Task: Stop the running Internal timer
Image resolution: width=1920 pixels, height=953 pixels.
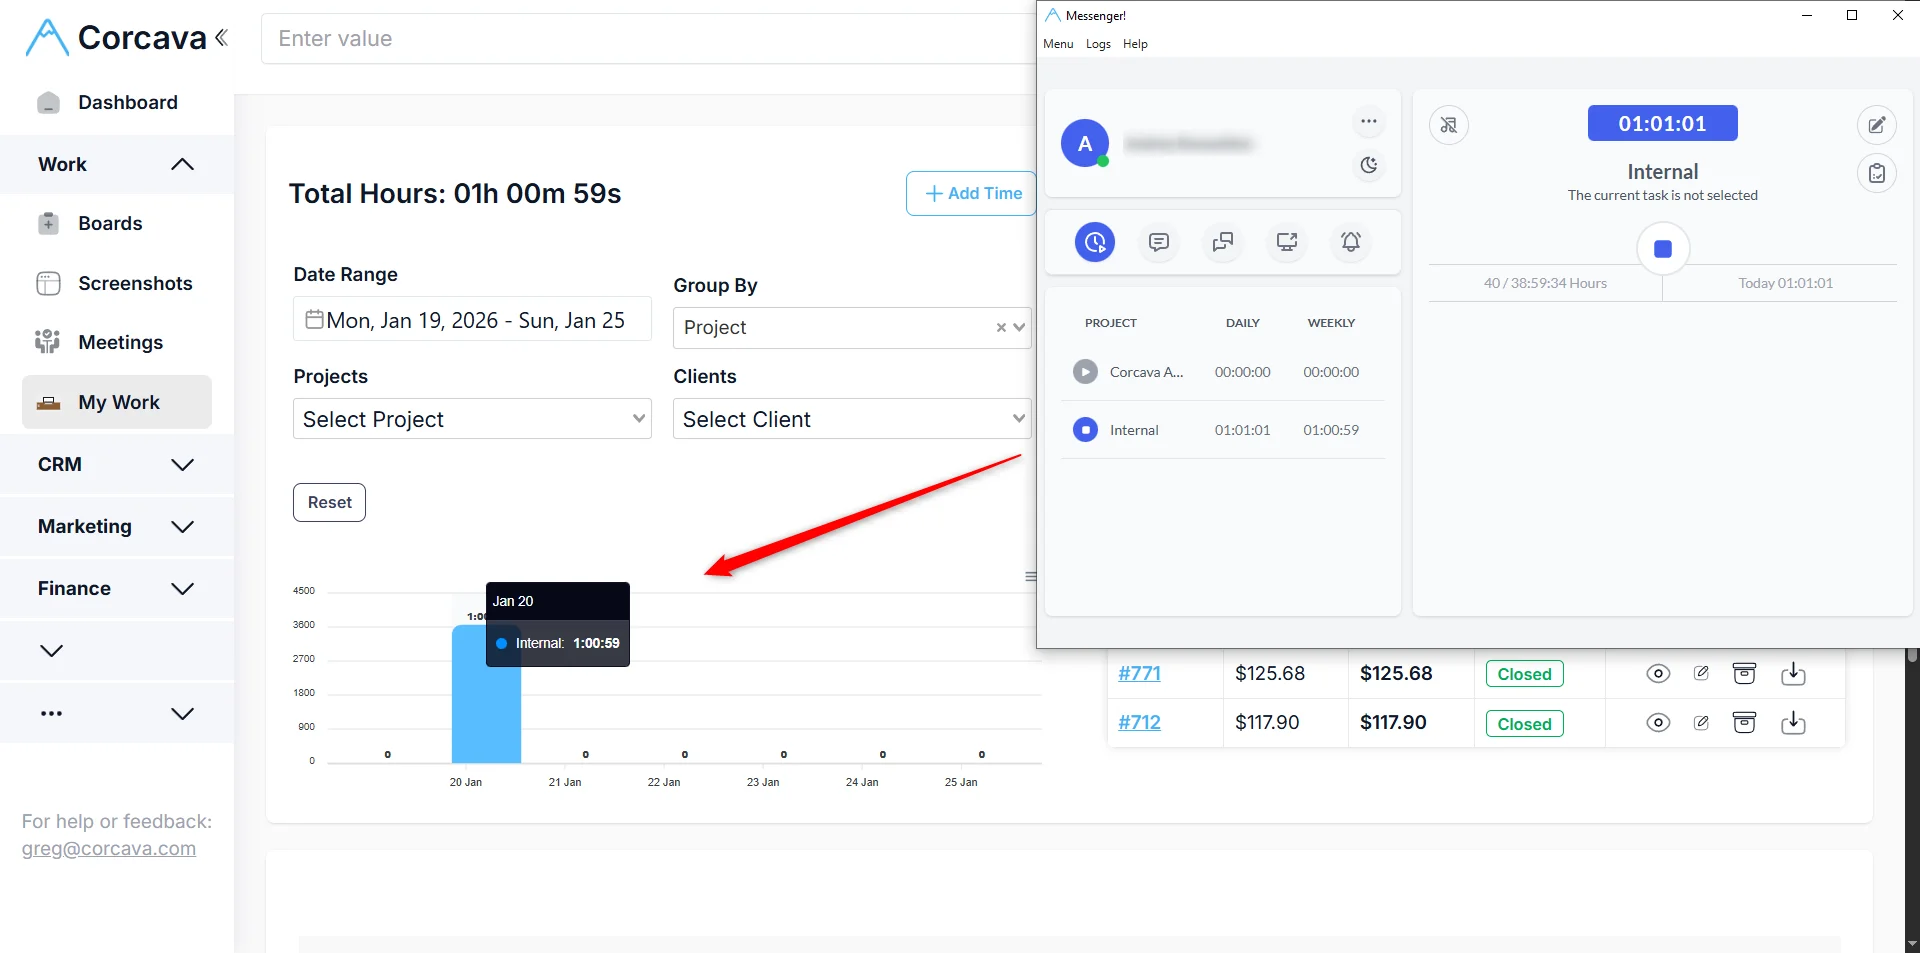Action: click(1662, 249)
